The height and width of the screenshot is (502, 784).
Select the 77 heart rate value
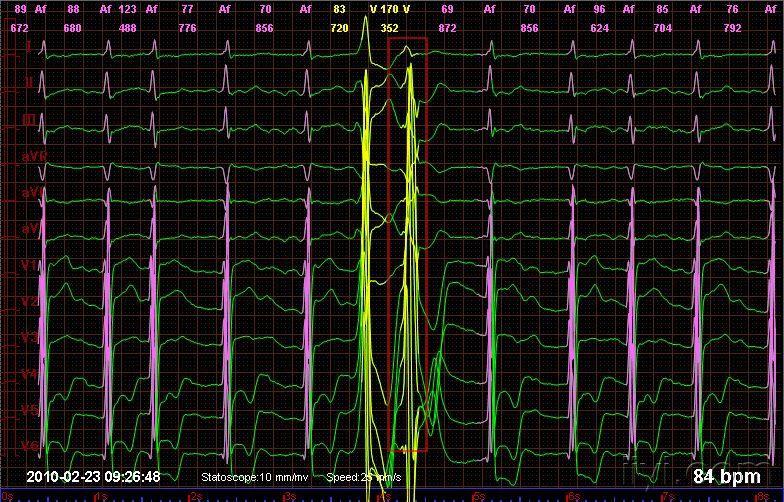(x=188, y=9)
